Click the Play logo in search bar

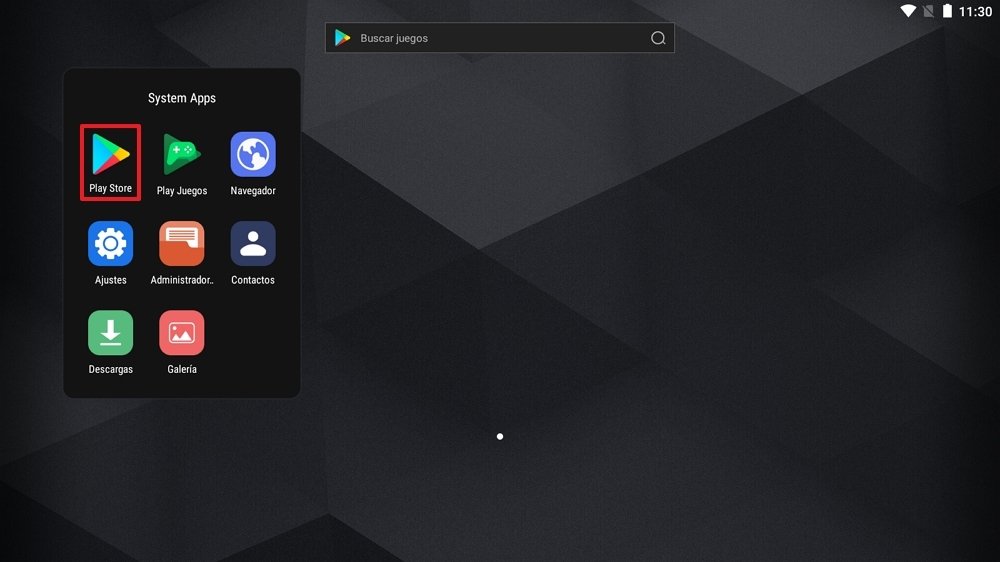(342, 38)
